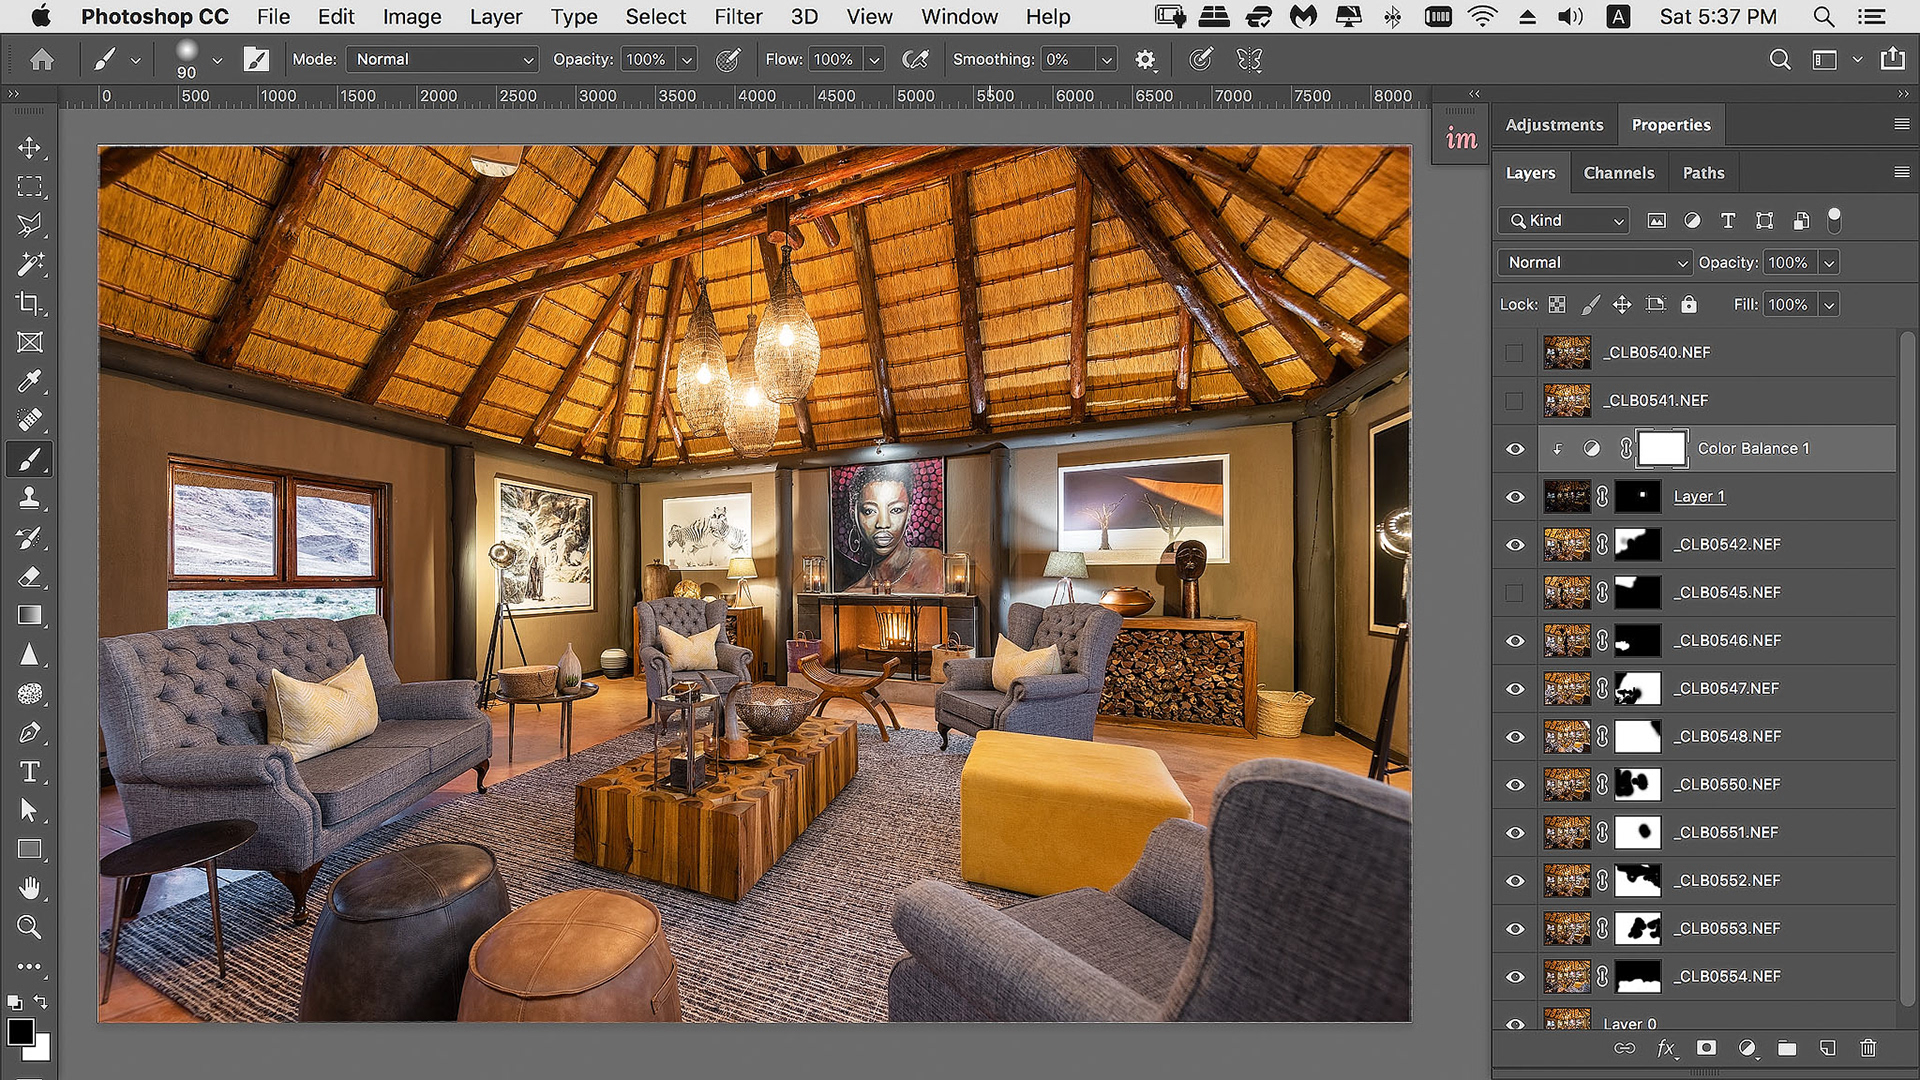Select the _CLB0550.NEF layer name

(1727, 785)
